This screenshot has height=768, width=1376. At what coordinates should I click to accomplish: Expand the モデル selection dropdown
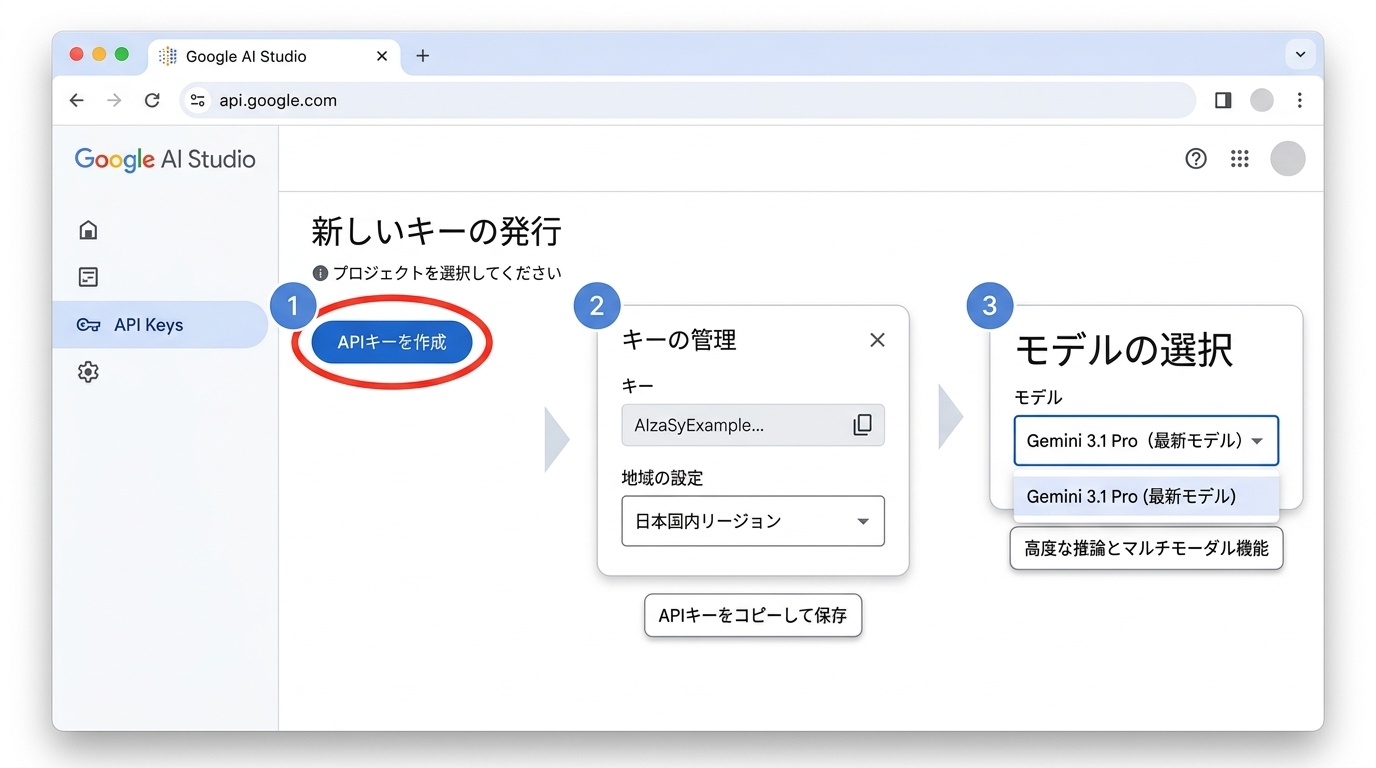coord(1145,441)
